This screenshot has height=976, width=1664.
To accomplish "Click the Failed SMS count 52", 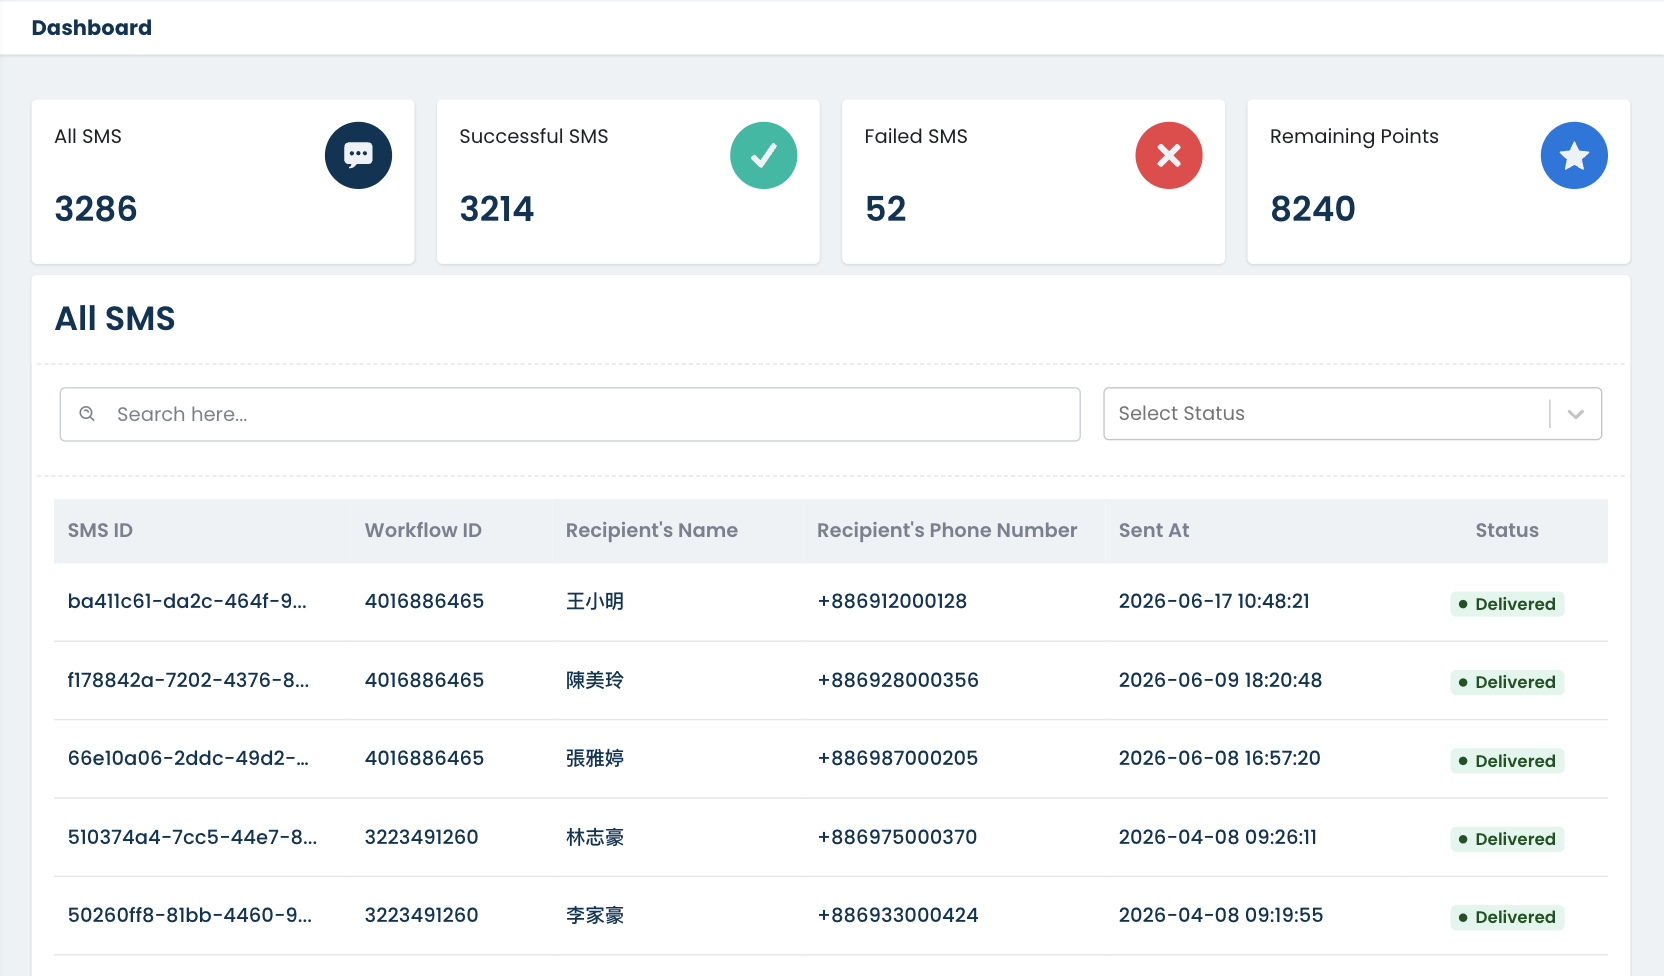I will tap(885, 209).
